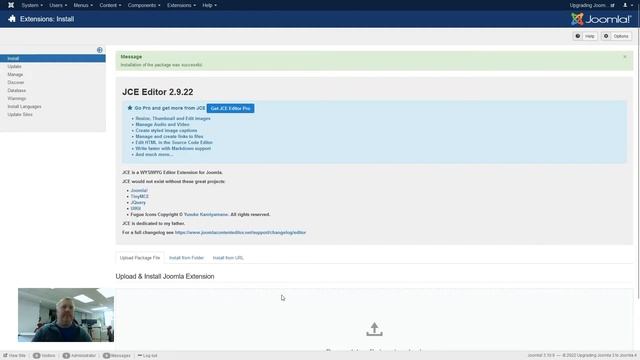Viewport: 640px width, 360px height.
Task: Open Manage in the sidebar
Action: (x=15, y=75)
